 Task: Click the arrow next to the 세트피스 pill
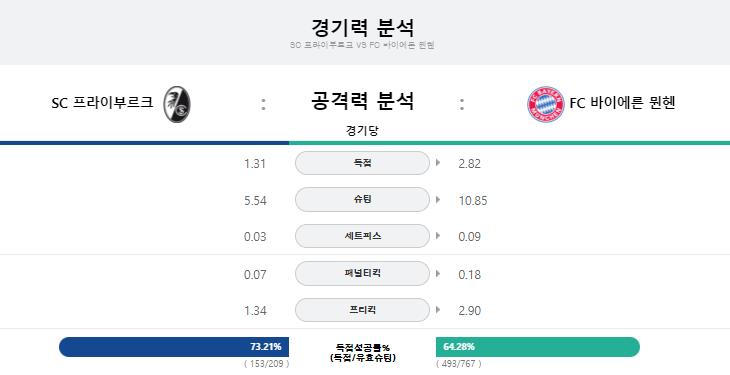438,236
